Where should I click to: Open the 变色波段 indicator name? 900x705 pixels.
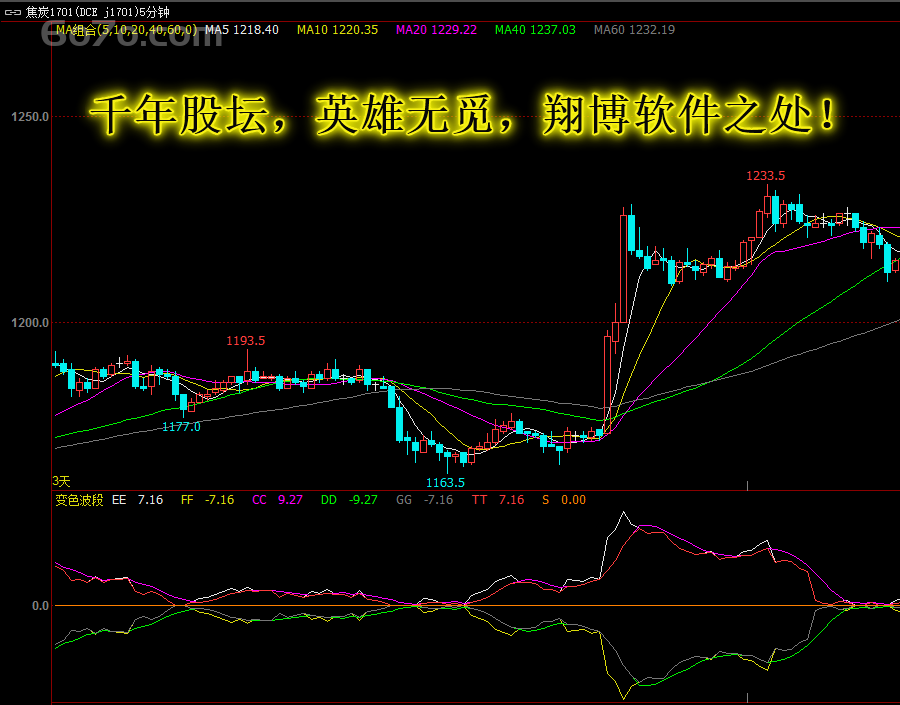pos(79,500)
